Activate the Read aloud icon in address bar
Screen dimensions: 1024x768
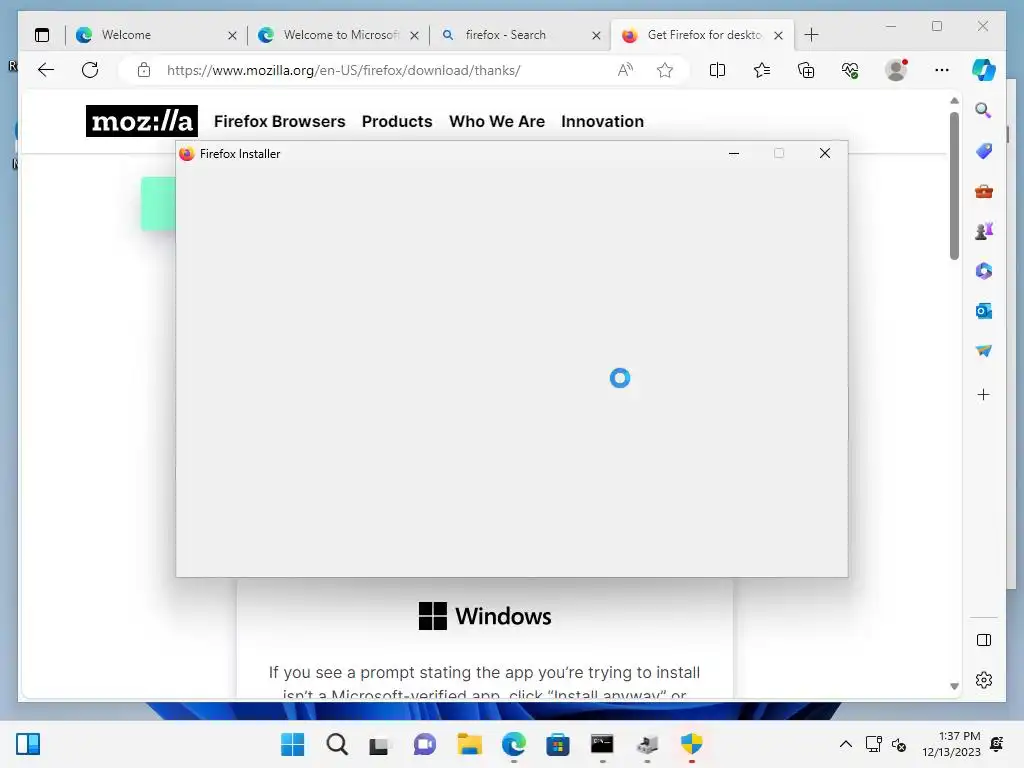(x=625, y=70)
